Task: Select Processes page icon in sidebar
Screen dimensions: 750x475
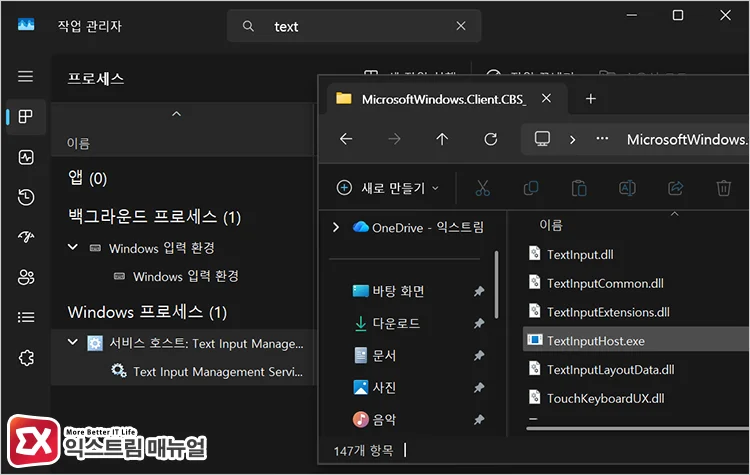Action: pyautogui.click(x=25, y=116)
